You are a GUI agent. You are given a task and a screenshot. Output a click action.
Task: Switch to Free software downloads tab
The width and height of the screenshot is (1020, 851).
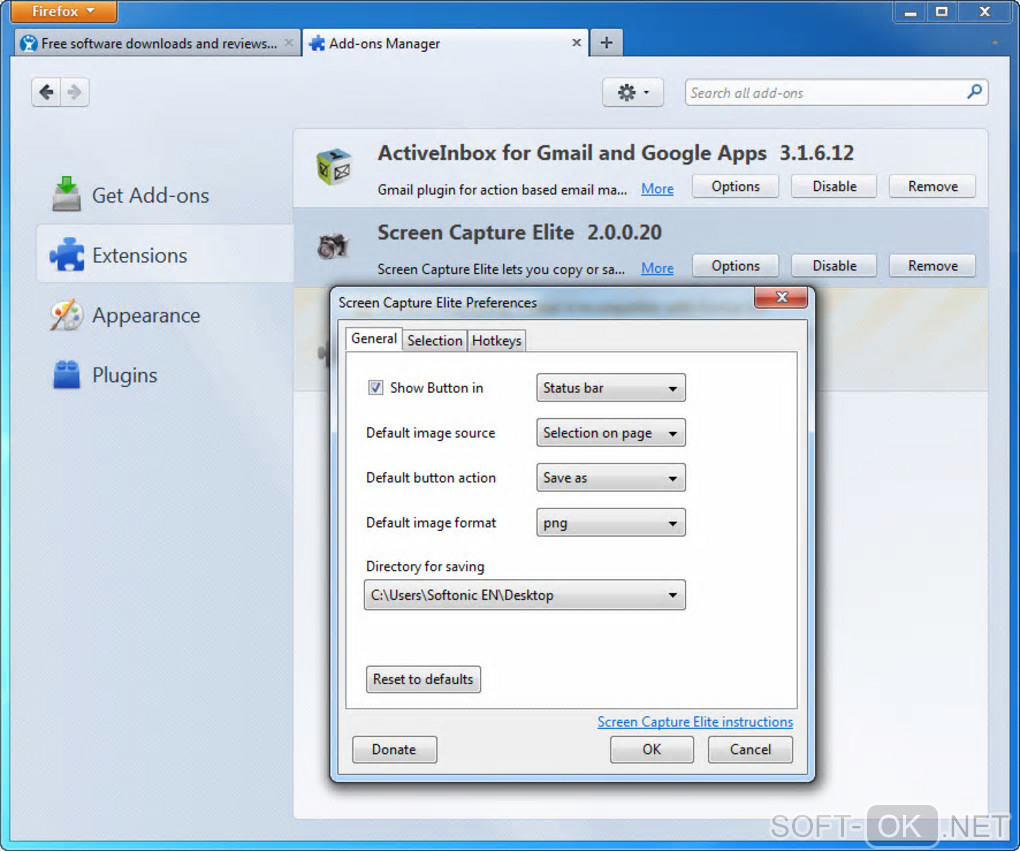[157, 44]
